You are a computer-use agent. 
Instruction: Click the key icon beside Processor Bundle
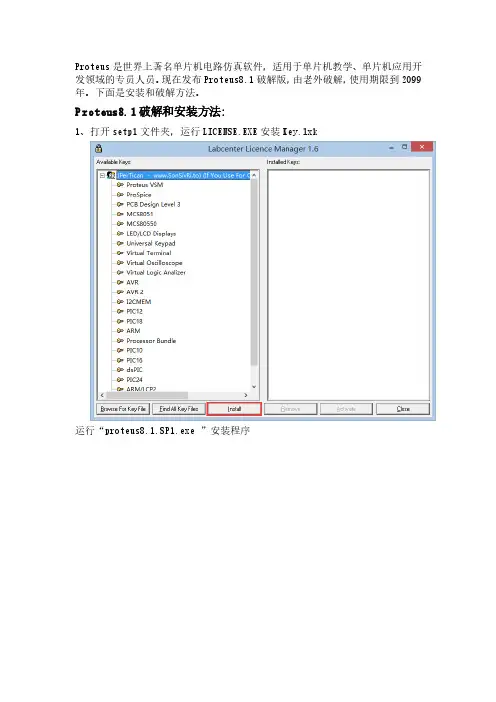click(120, 341)
